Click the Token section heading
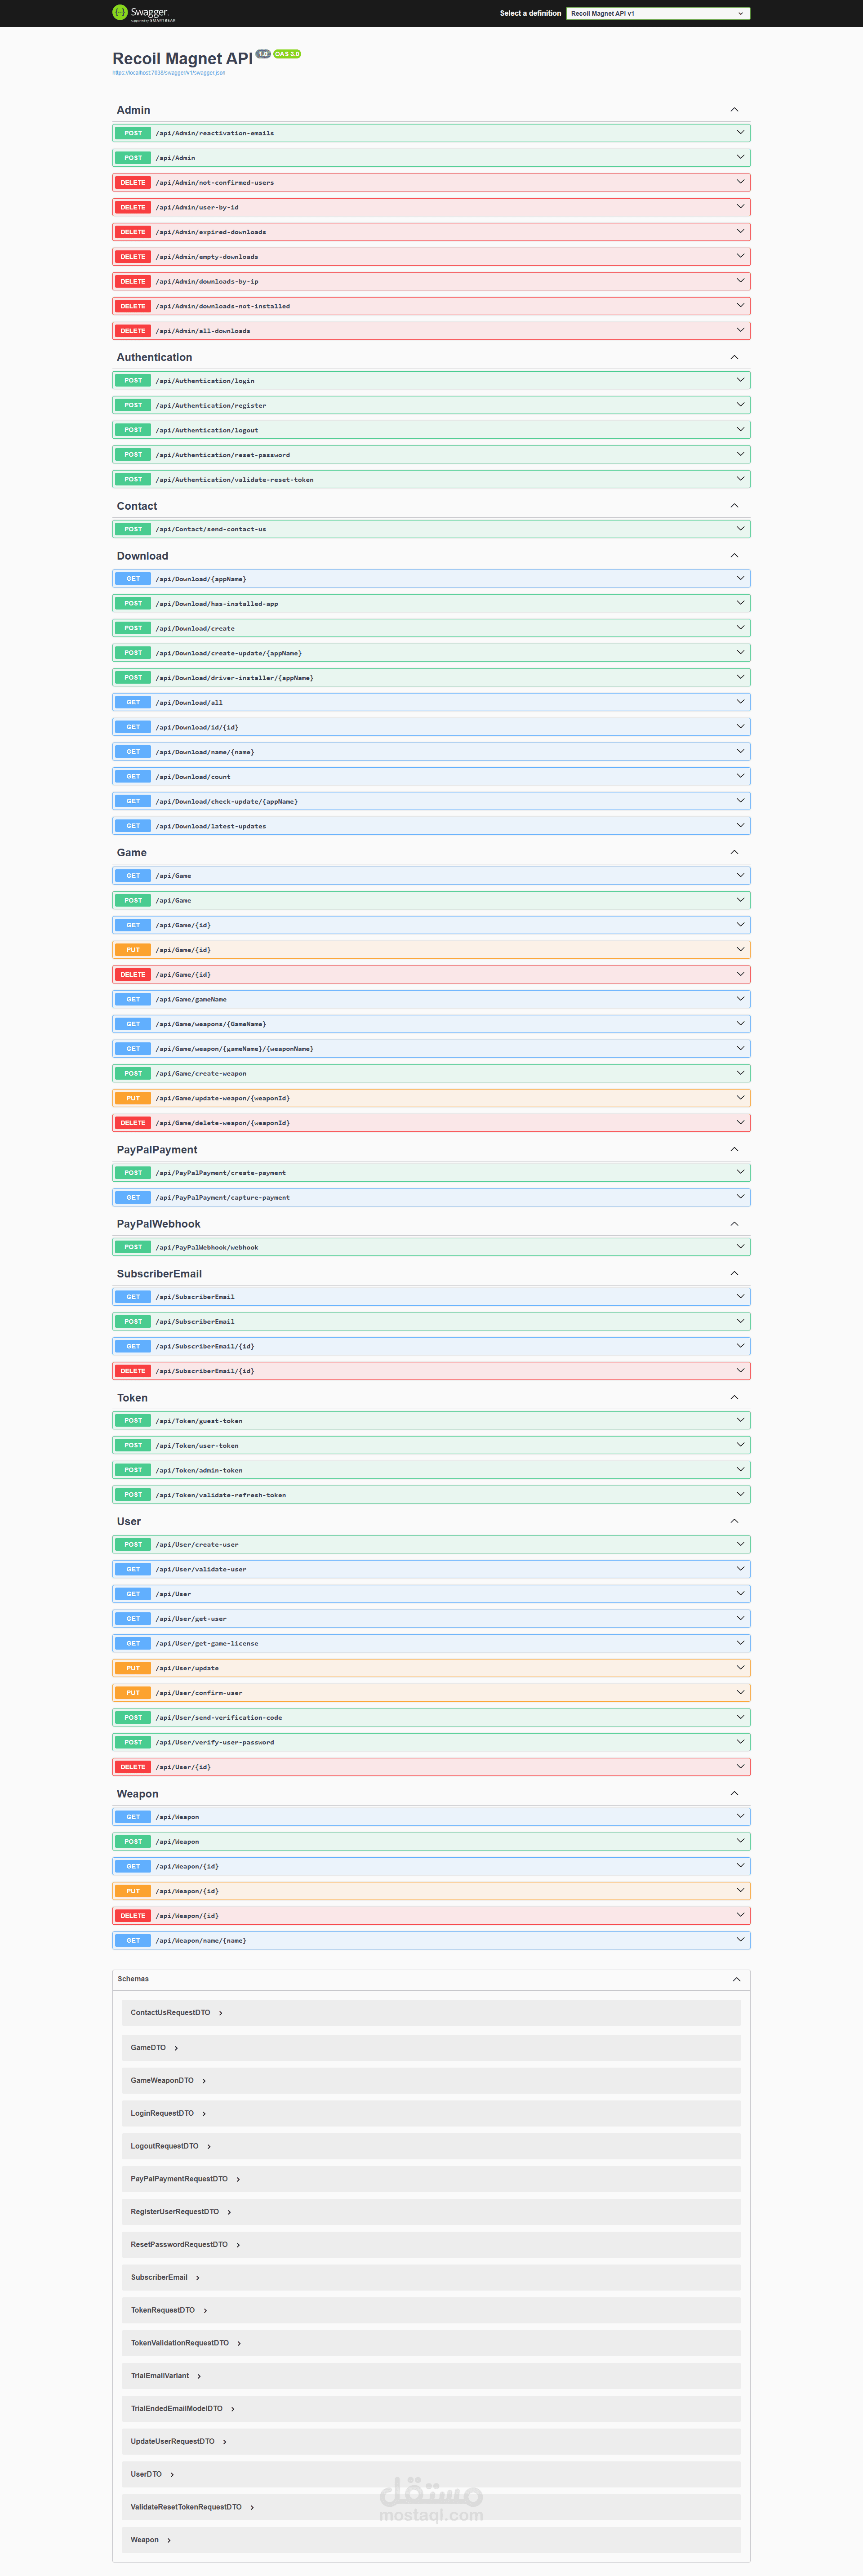863x2576 pixels. 132,1398
